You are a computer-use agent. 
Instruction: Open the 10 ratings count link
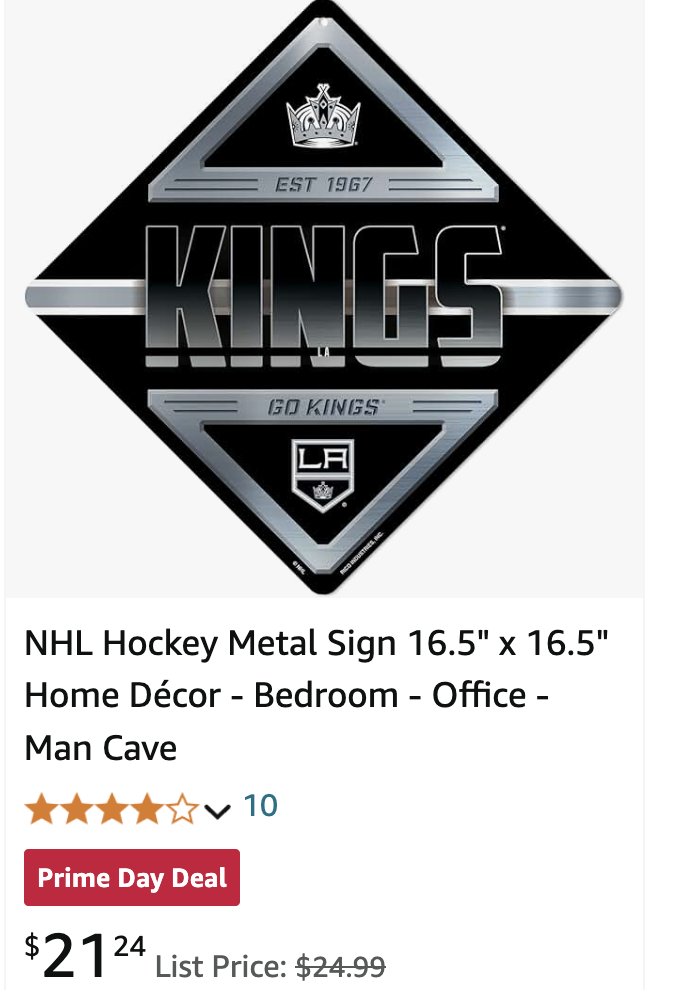260,806
